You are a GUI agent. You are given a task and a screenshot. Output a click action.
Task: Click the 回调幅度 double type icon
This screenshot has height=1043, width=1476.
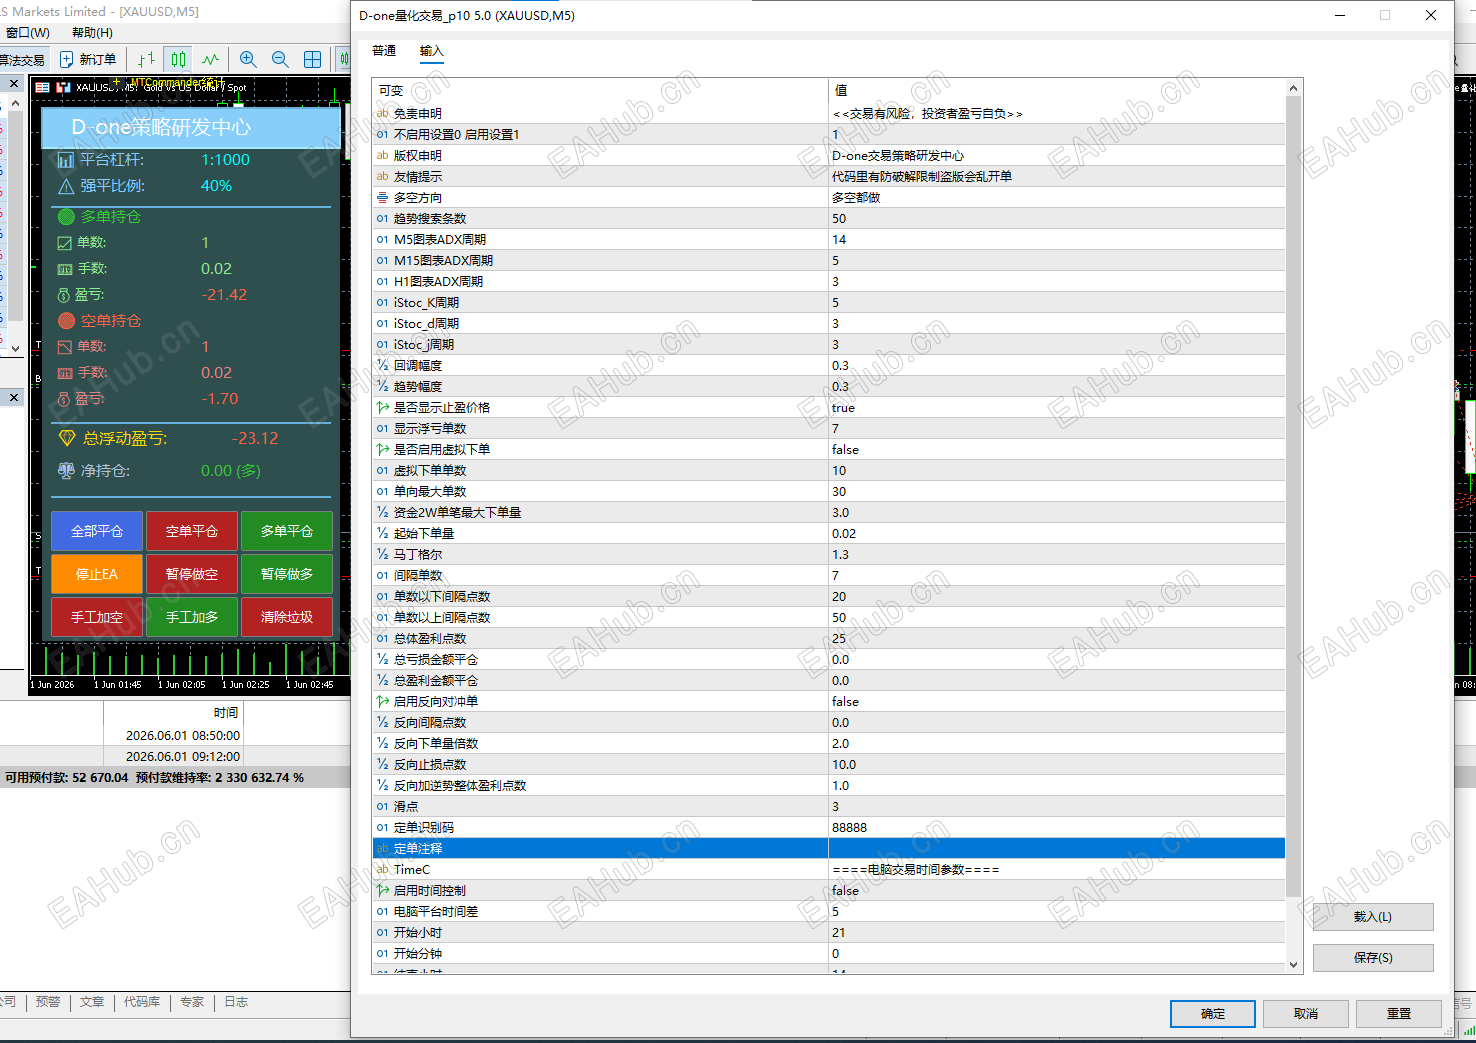click(382, 366)
